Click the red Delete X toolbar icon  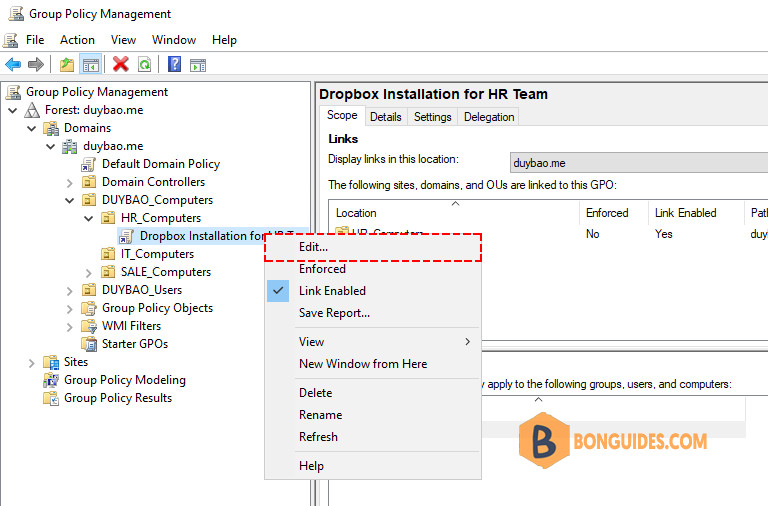(120, 64)
